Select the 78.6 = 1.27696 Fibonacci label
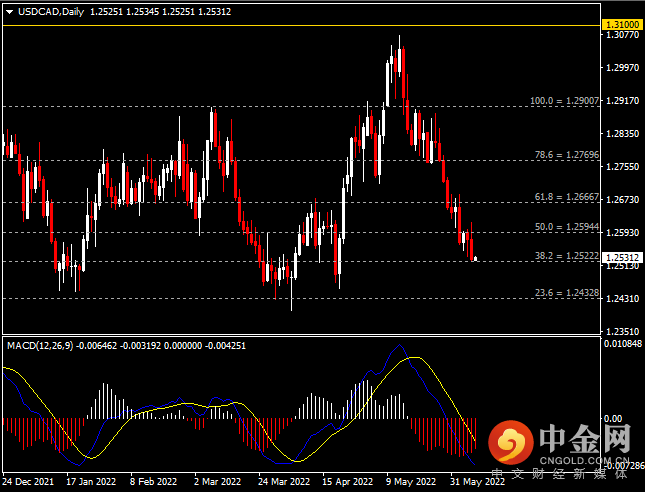The image size is (645, 492). pos(567,155)
